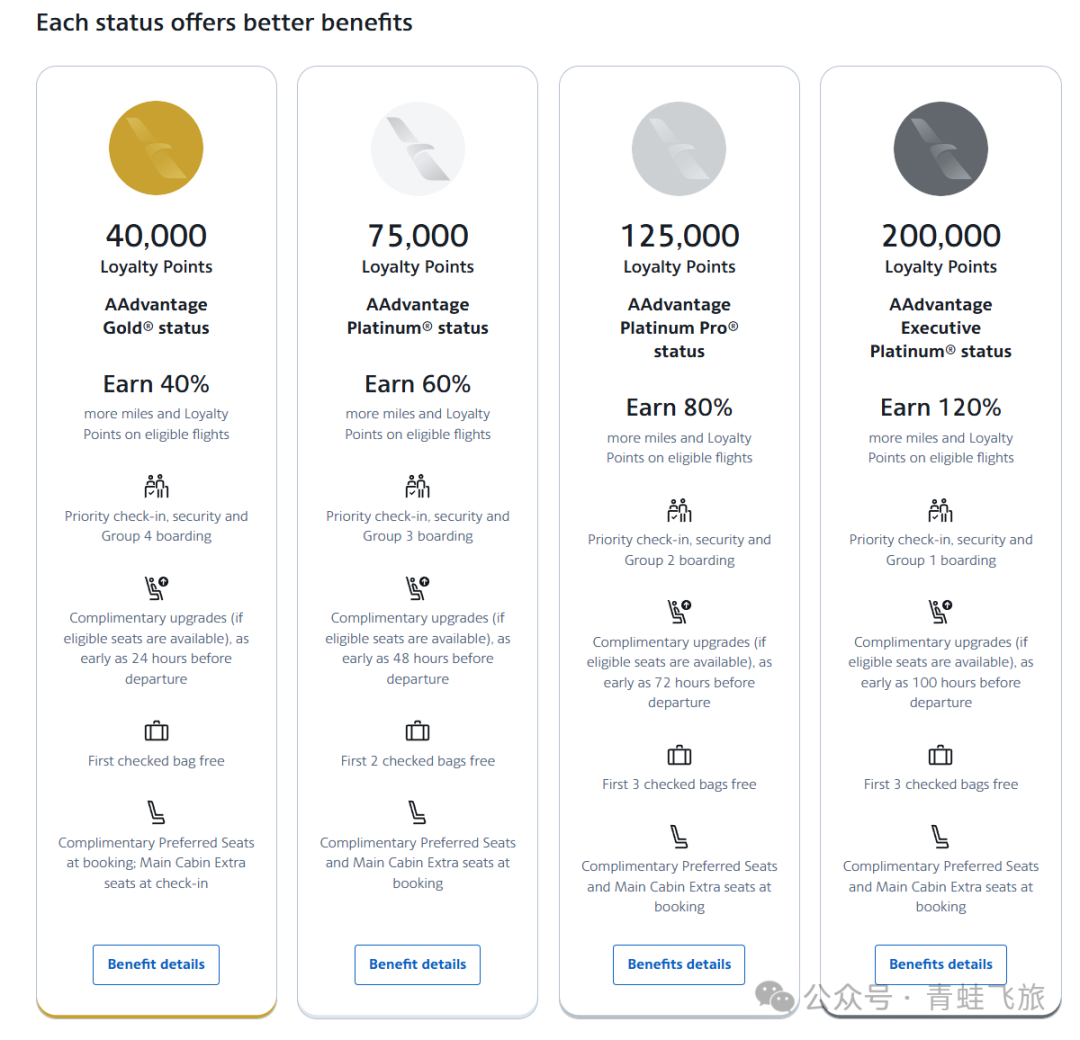Screen dimensions: 1080x1040
Task: Click the 40,000 Loyalty Points figure
Action: [156, 236]
